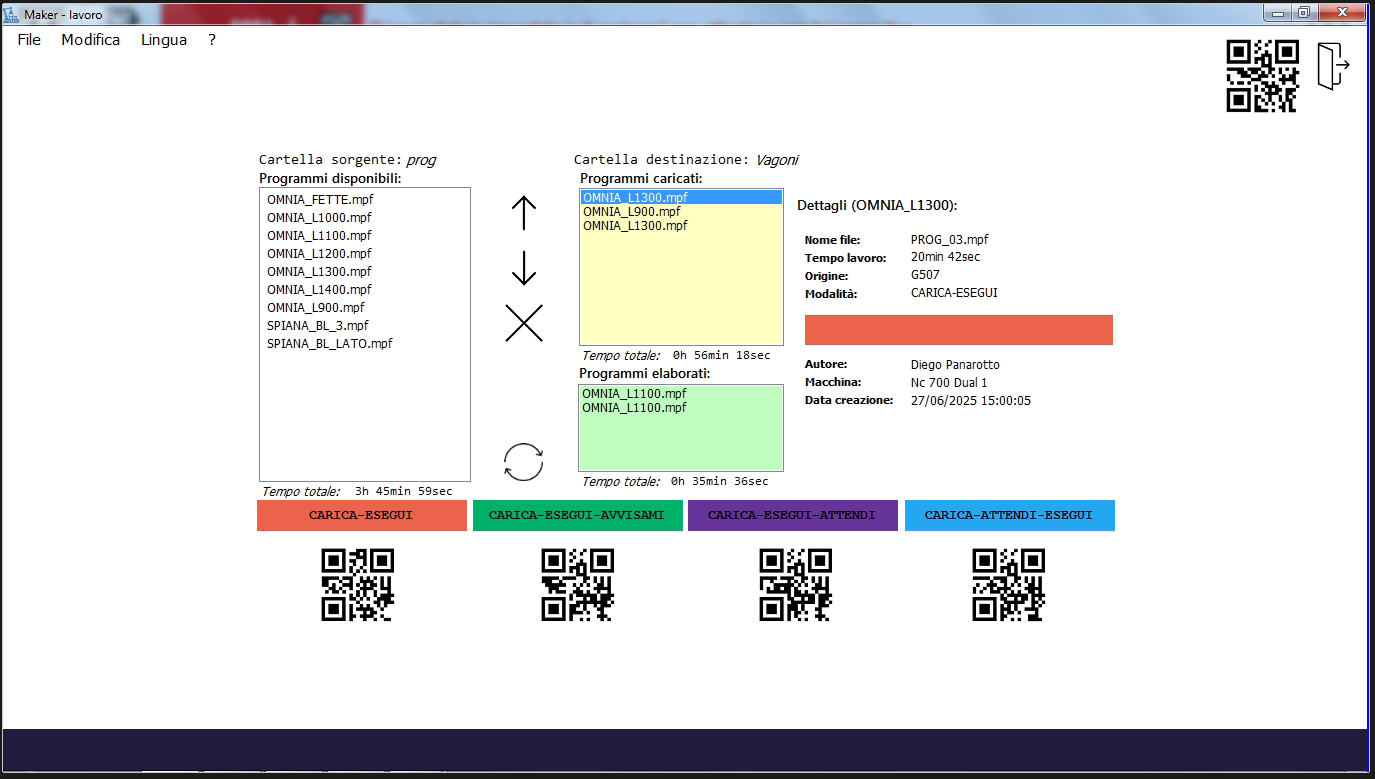1375x779 pixels.
Task: Click the down arrow to move program down
Action: tap(523, 265)
